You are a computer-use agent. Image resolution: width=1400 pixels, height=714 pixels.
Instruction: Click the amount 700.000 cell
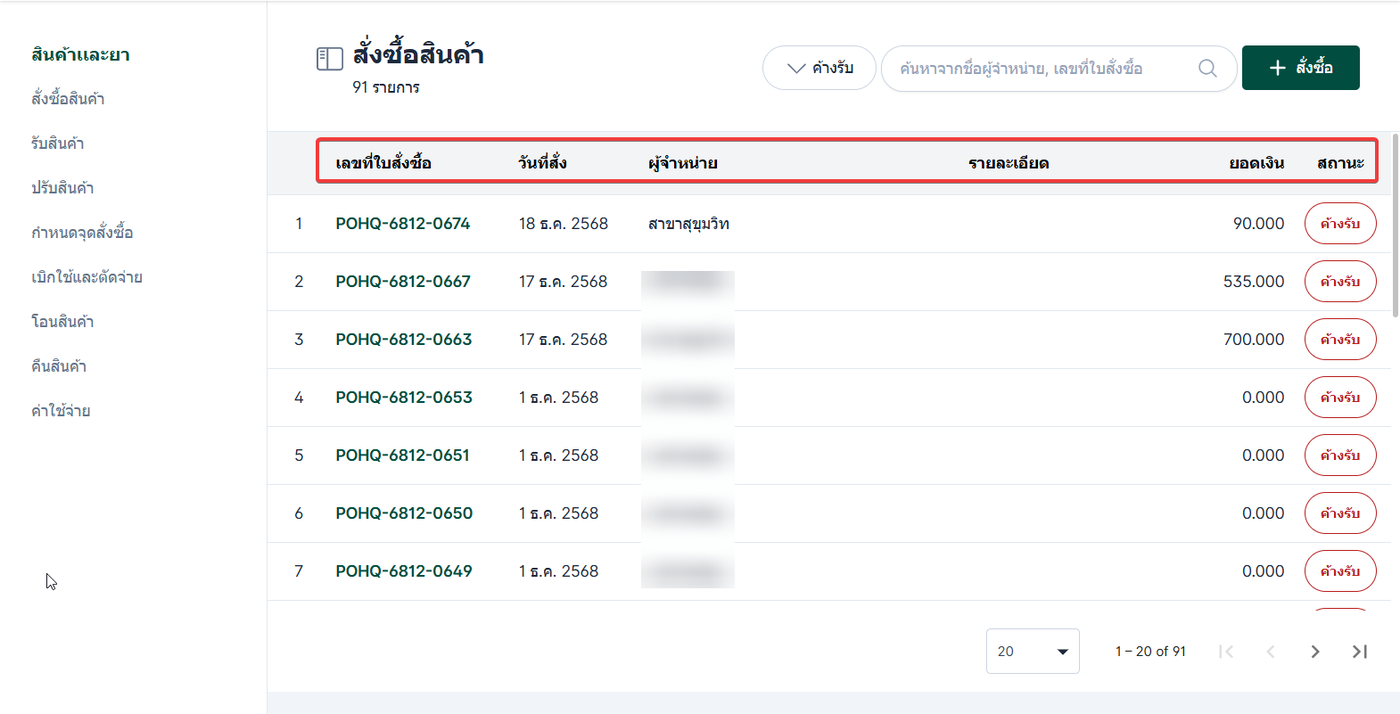point(1254,339)
